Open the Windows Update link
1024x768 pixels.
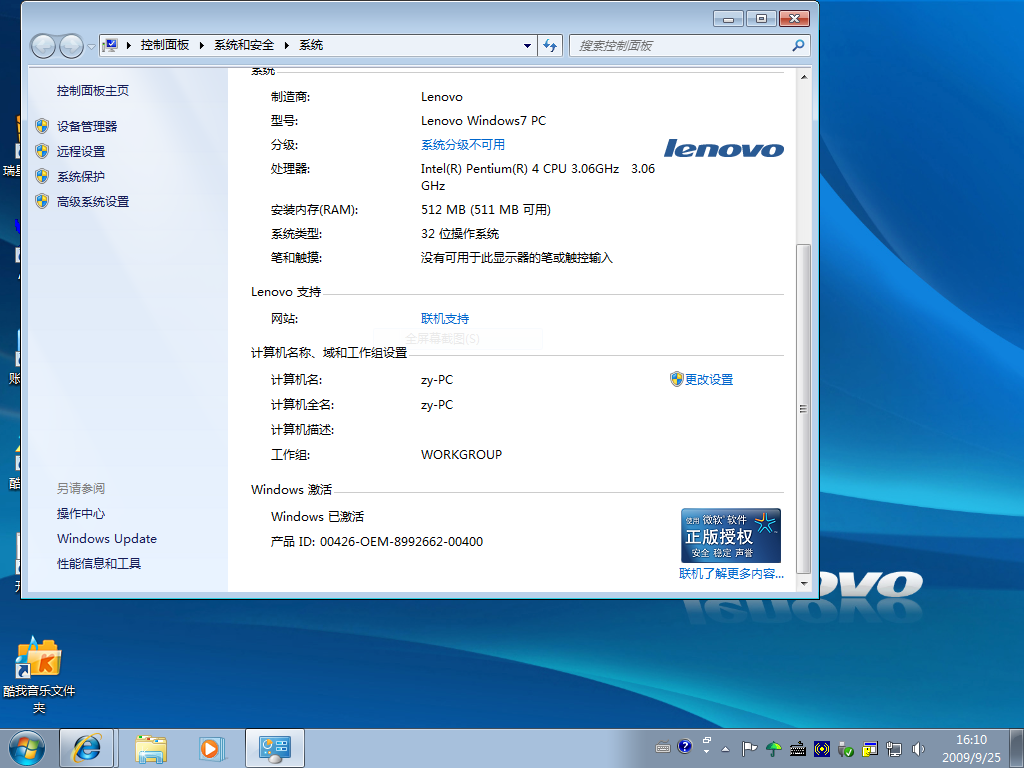point(107,539)
